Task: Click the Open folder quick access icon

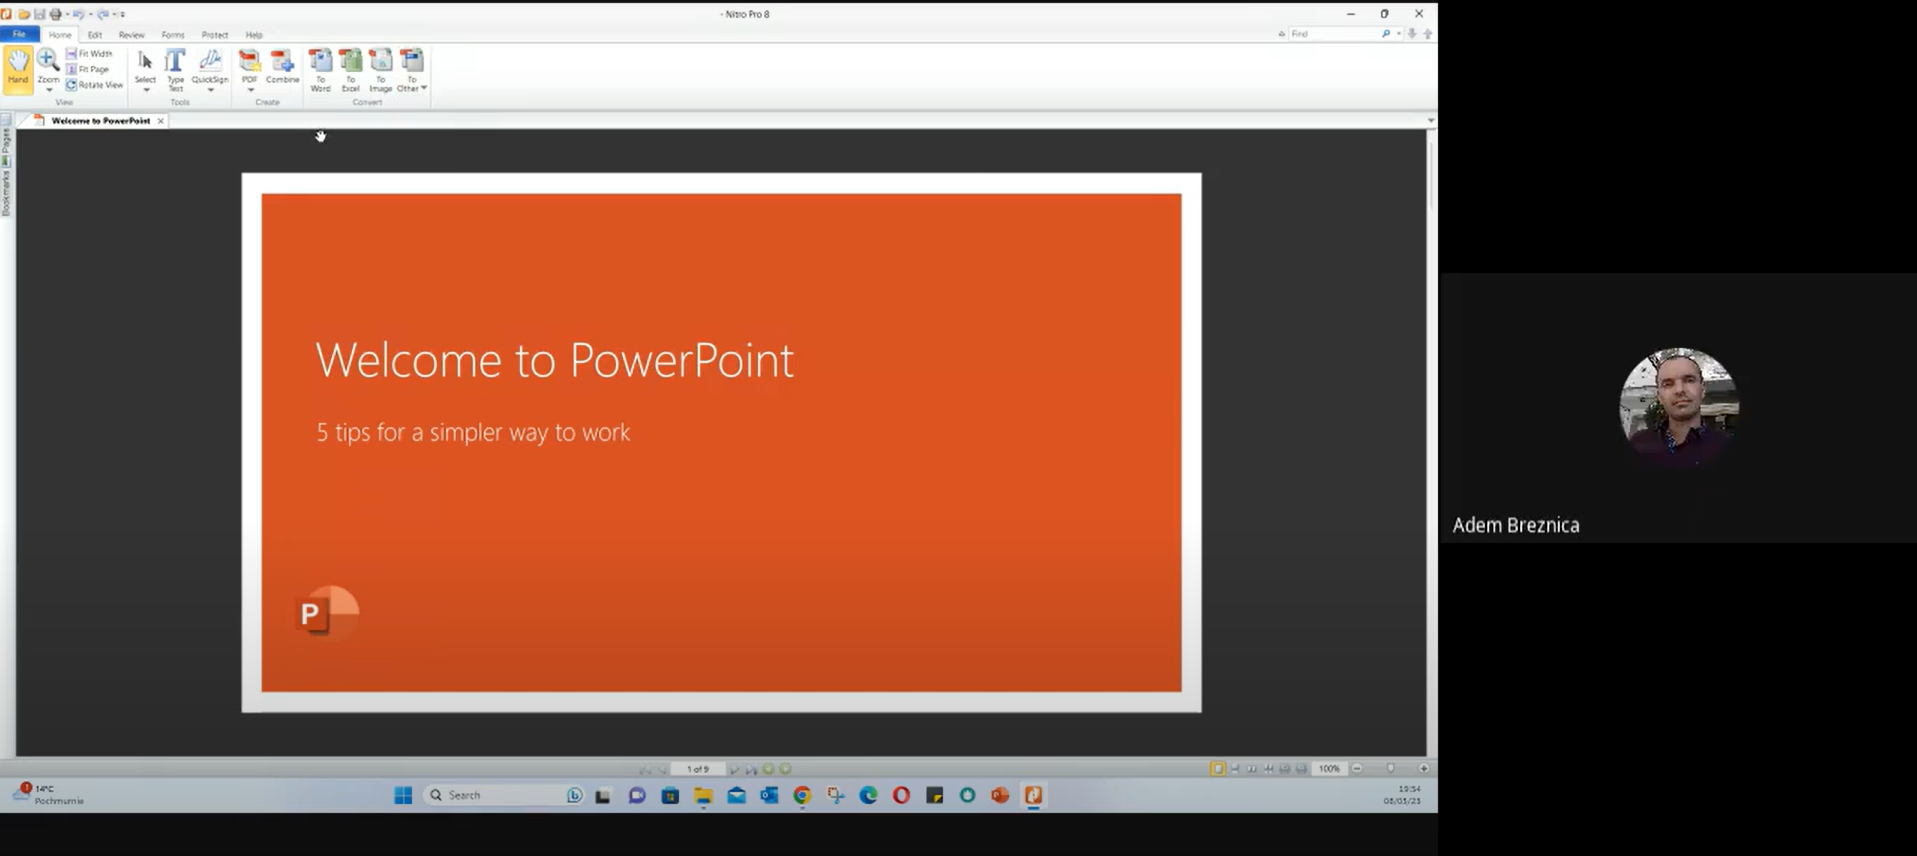Action: [23, 14]
